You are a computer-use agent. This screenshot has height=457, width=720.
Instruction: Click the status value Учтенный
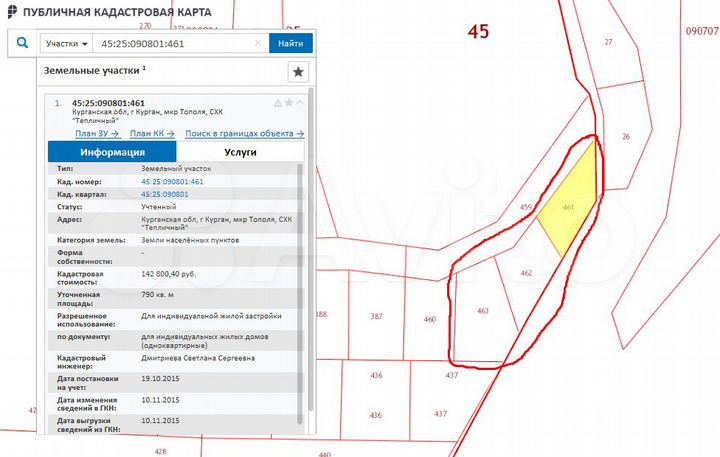(x=158, y=207)
